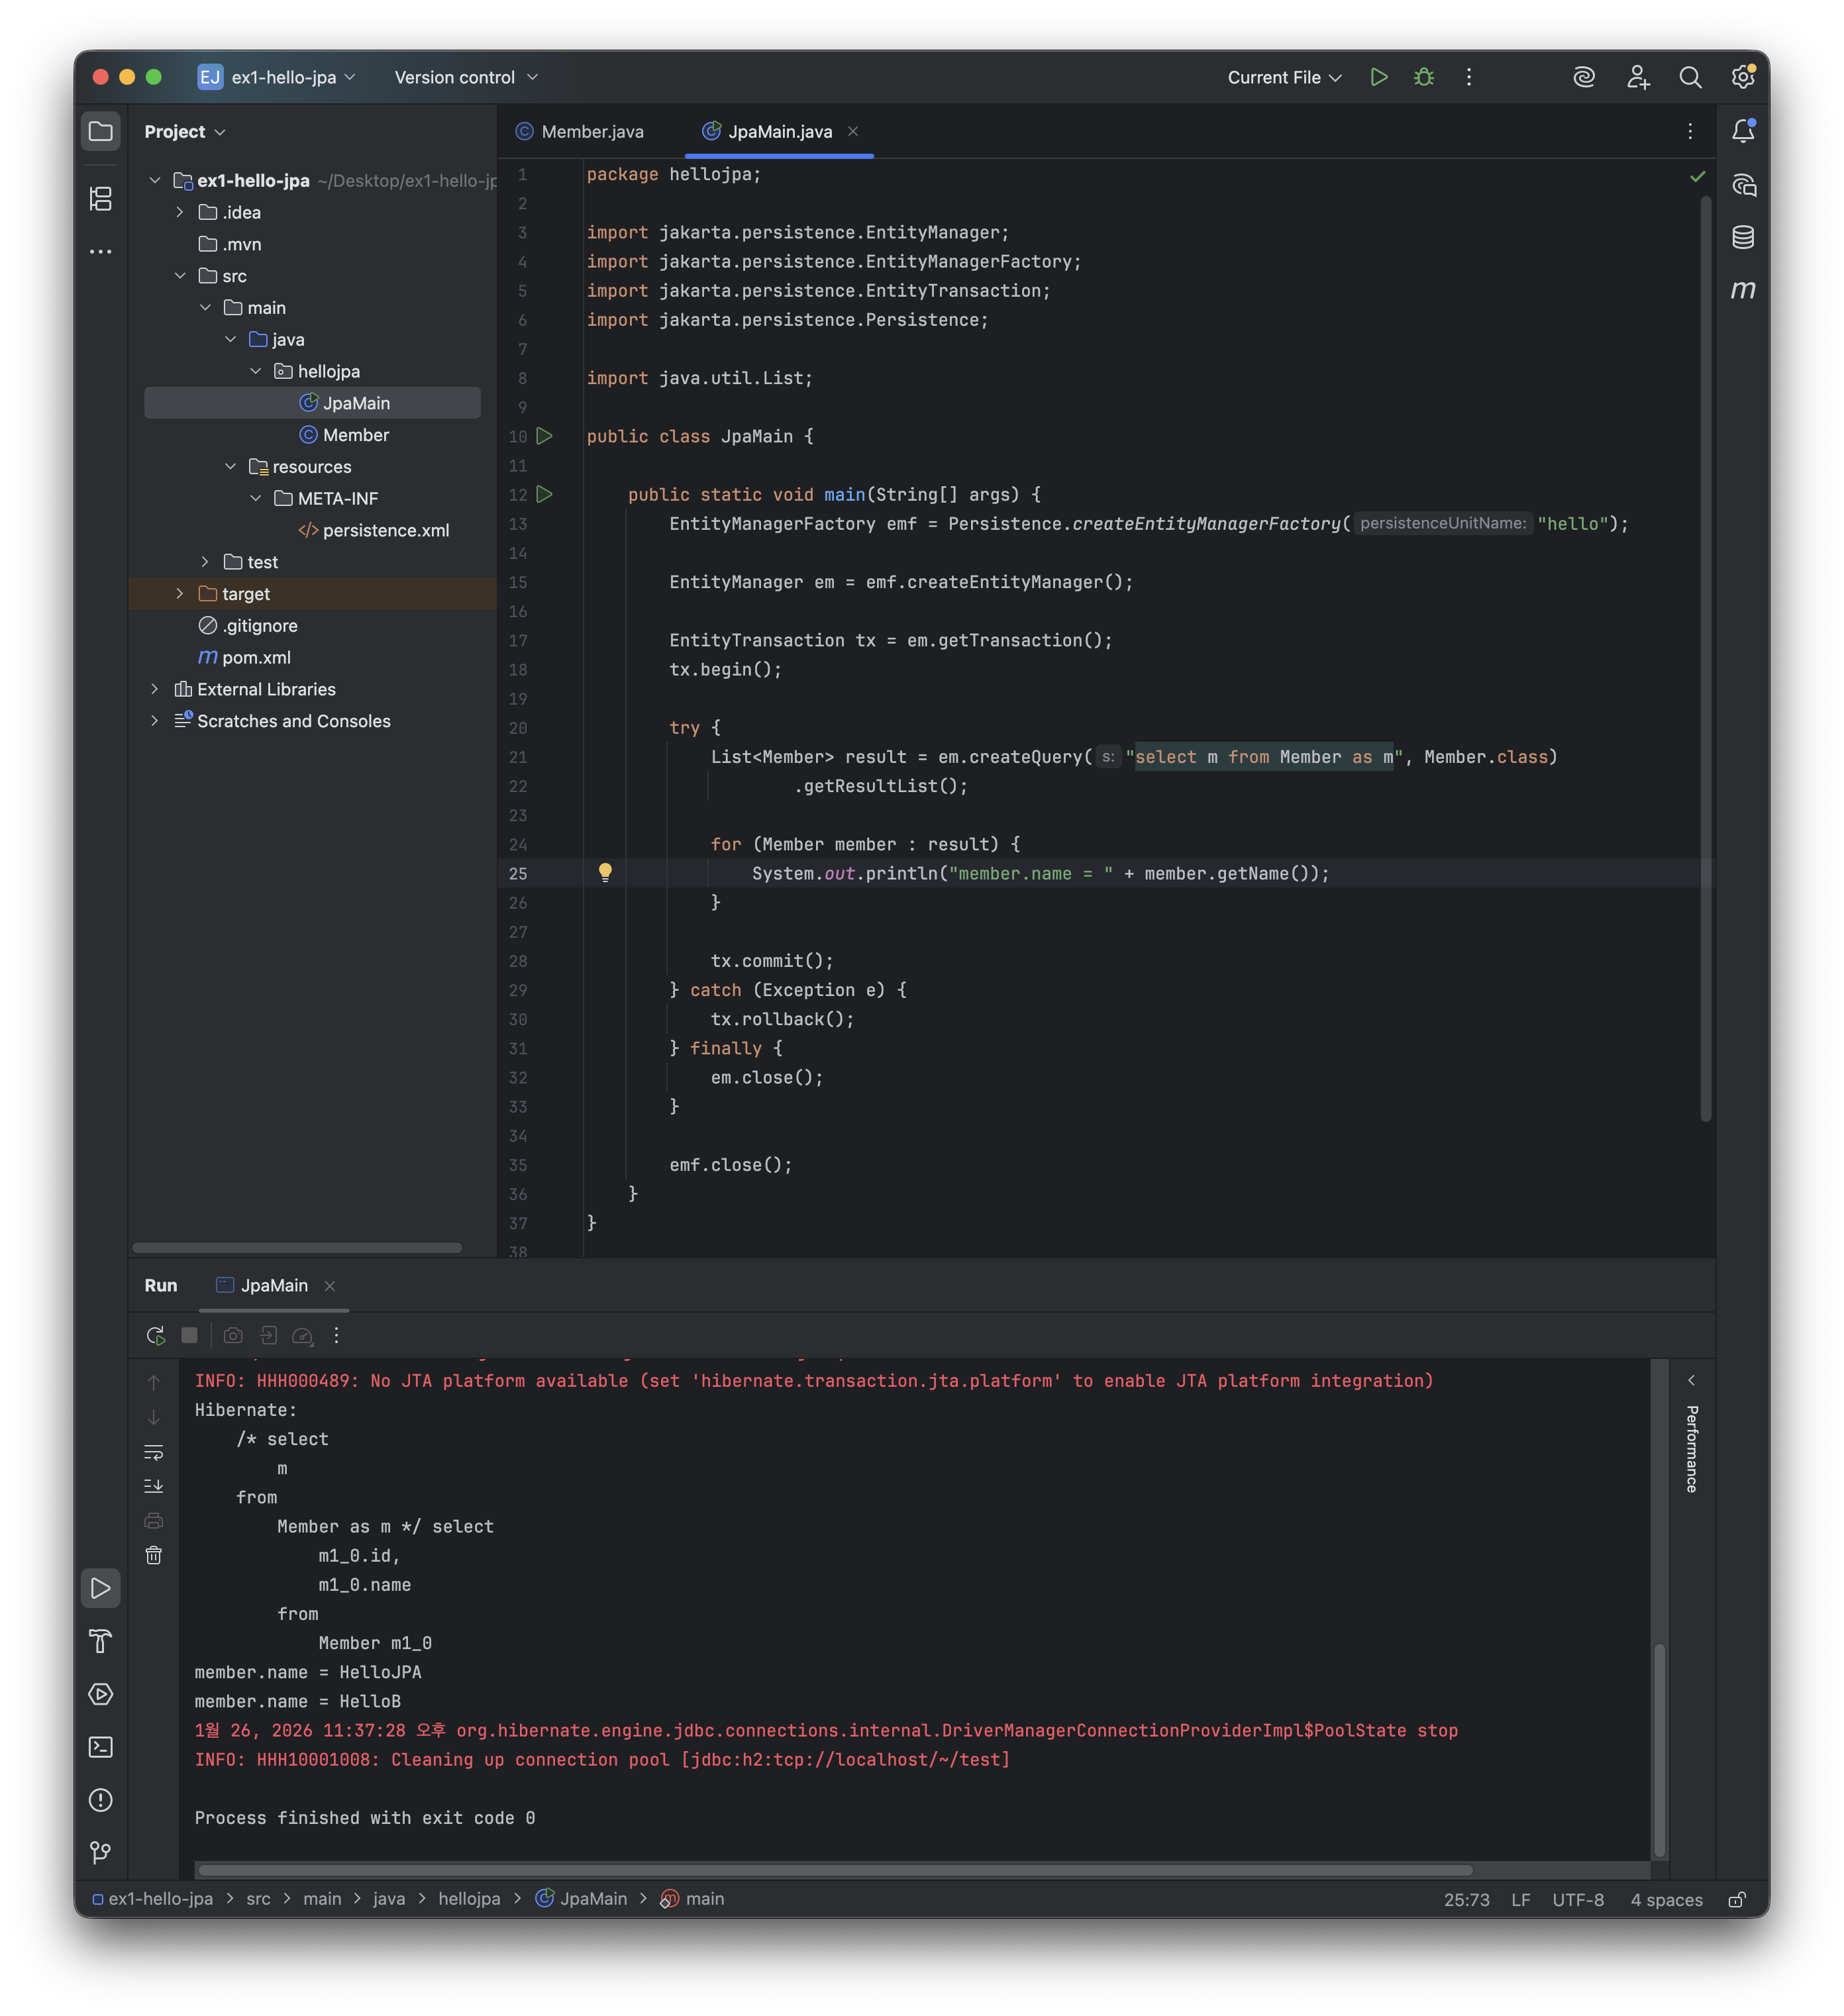Toggle scroll to end in console
Image resolution: width=1844 pixels, height=2016 pixels.
click(x=154, y=1486)
